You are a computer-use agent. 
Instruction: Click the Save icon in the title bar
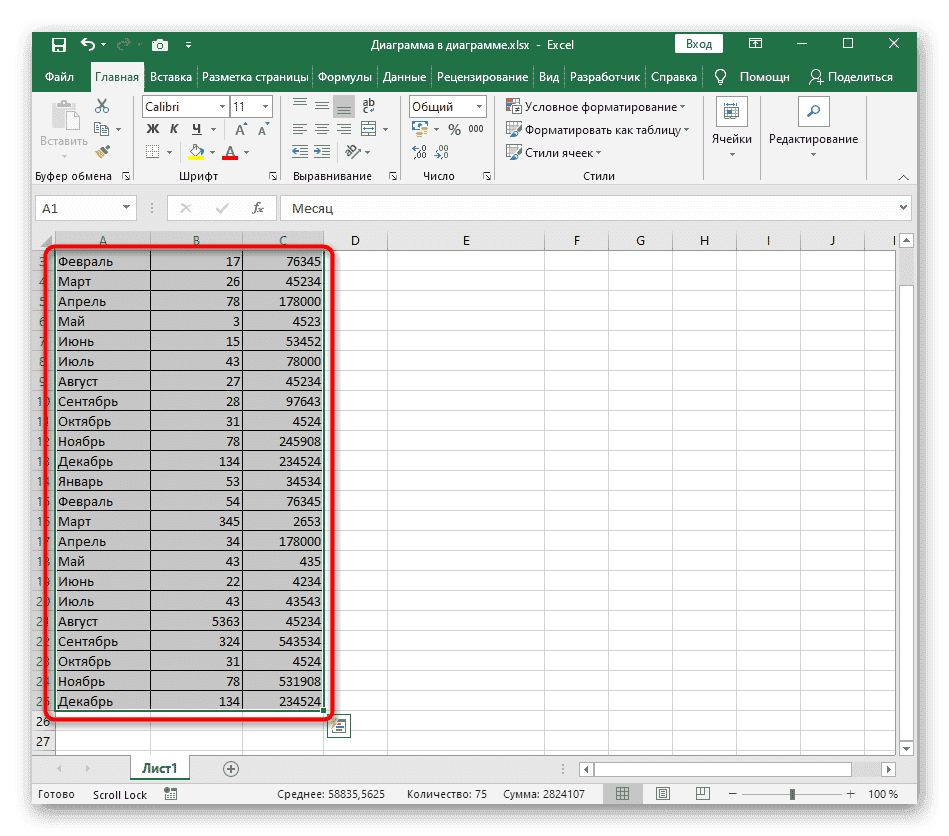click(x=59, y=44)
